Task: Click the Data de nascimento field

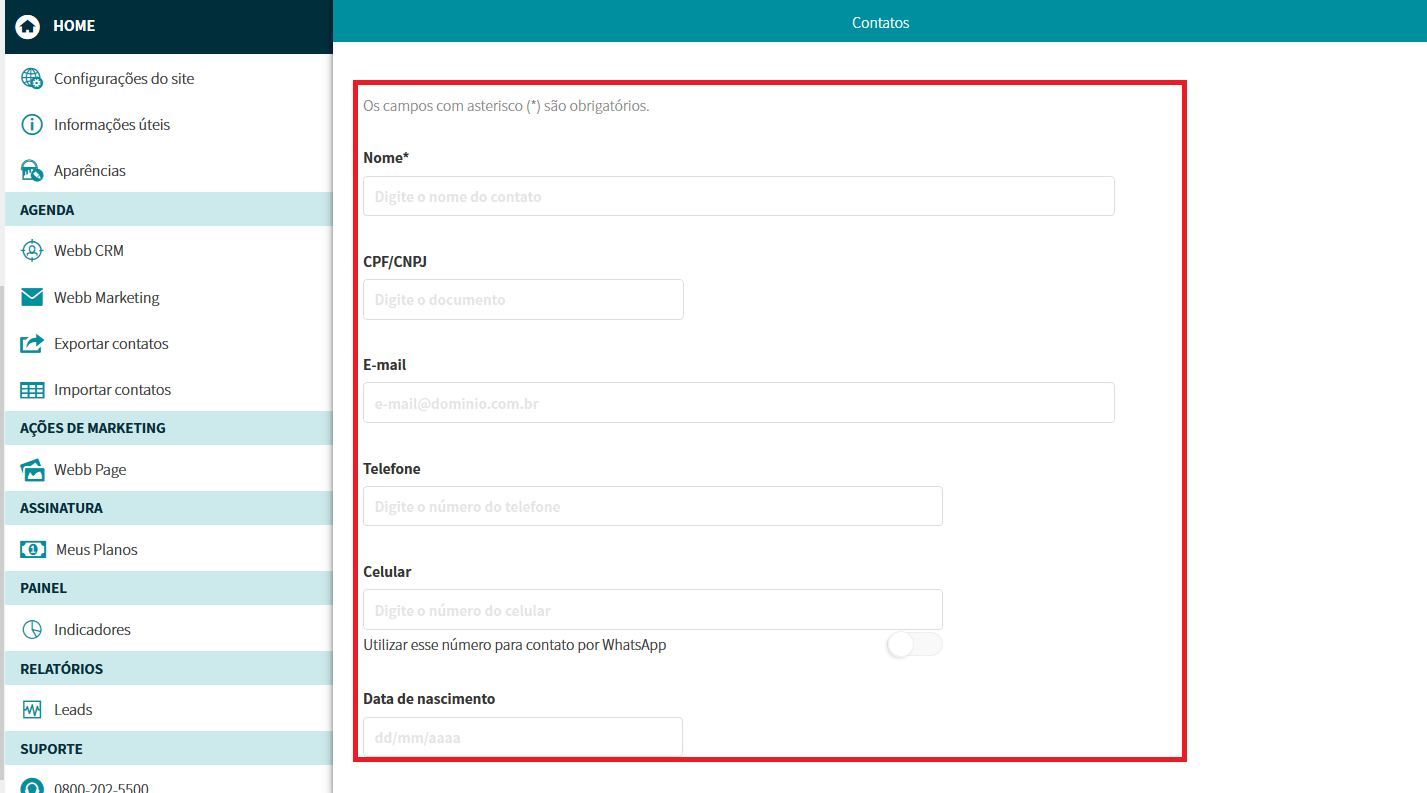Action: tap(522, 738)
